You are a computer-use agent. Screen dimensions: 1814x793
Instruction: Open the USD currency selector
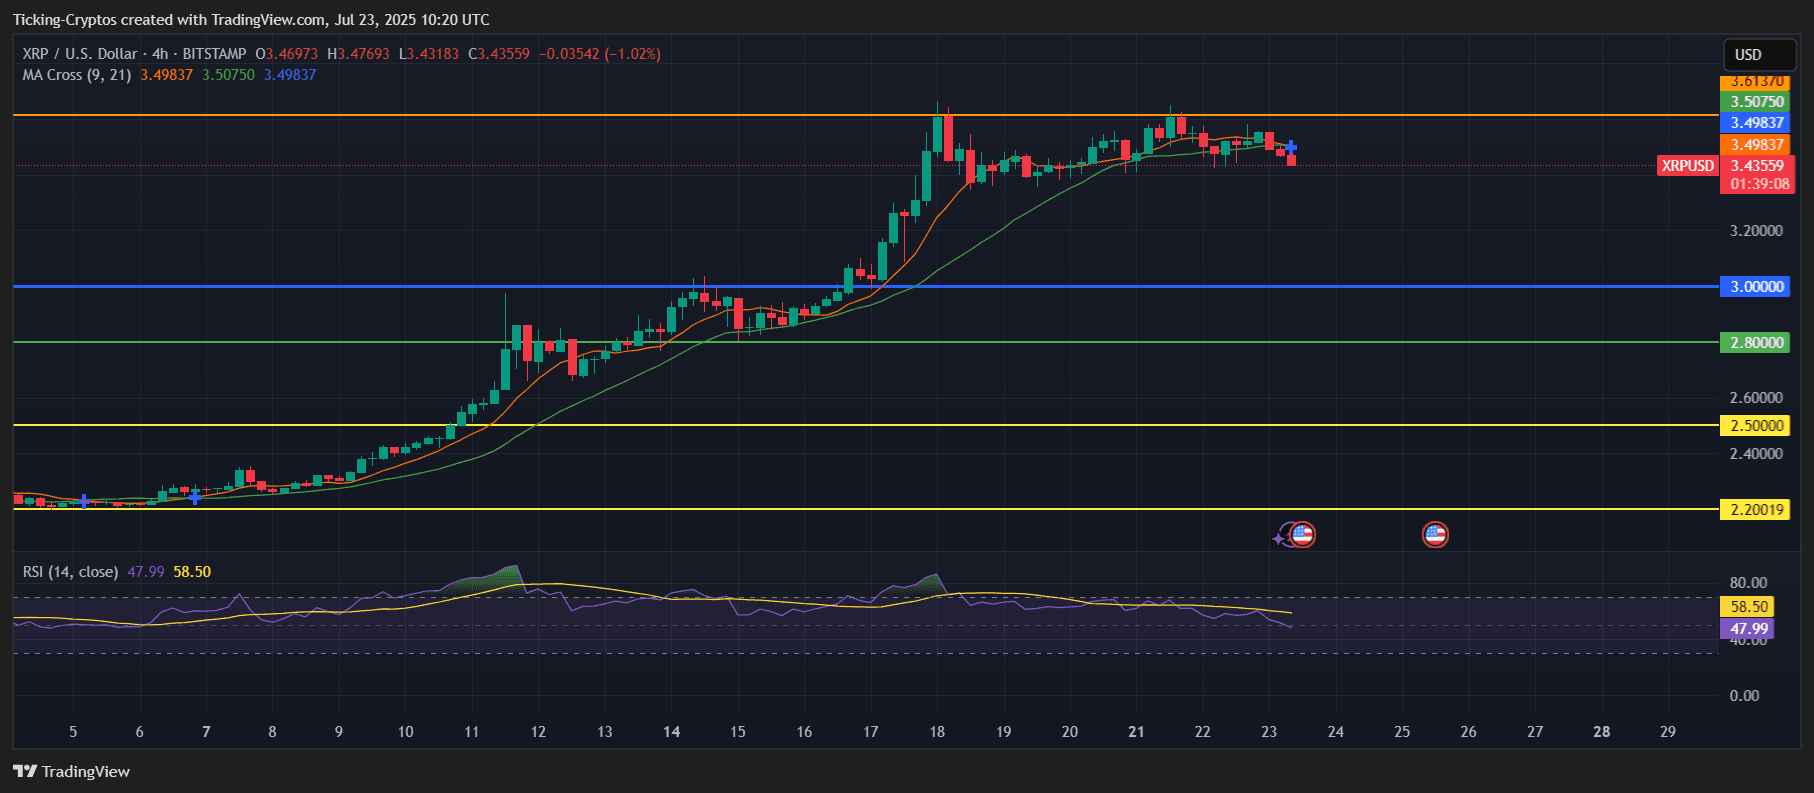coord(1759,55)
